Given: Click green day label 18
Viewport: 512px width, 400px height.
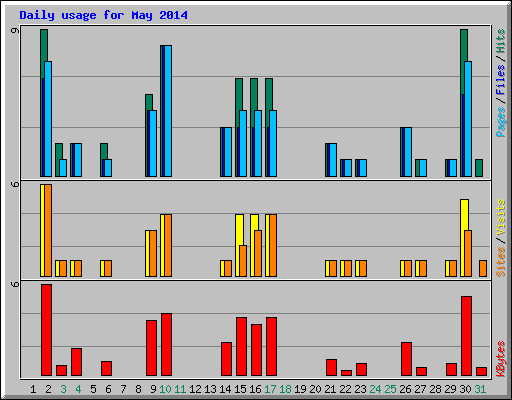Looking at the screenshot, I should [285, 389].
